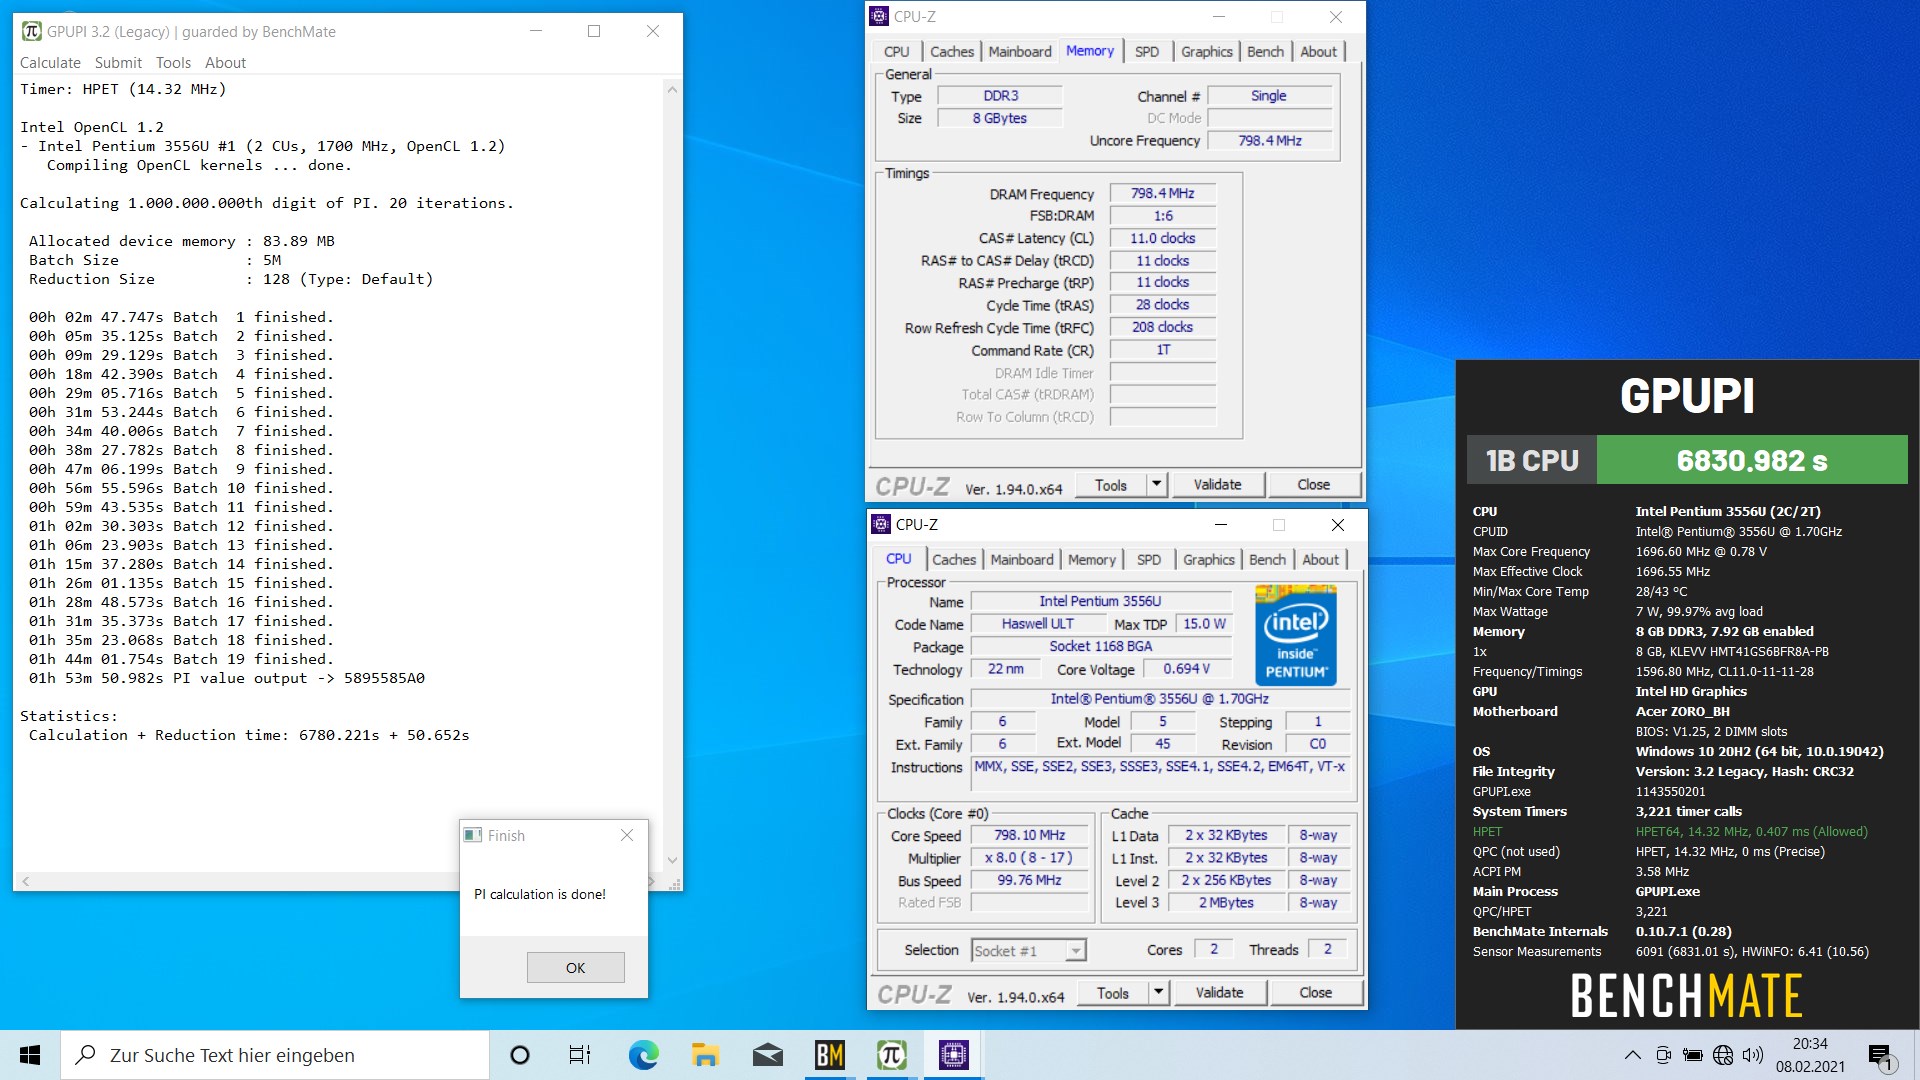Switch to BenchMate taskbar icon

(829, 1055)
